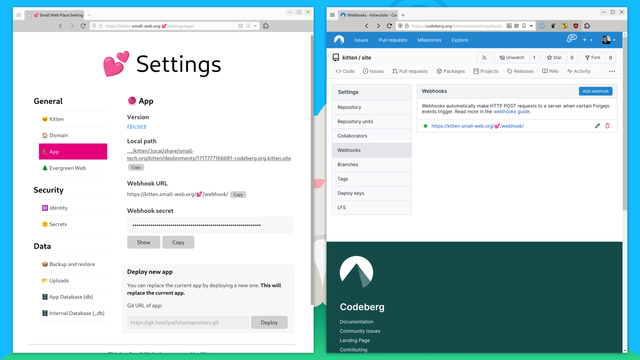
Task: Open the repository Packages tab
Action: tap(451, 71)
